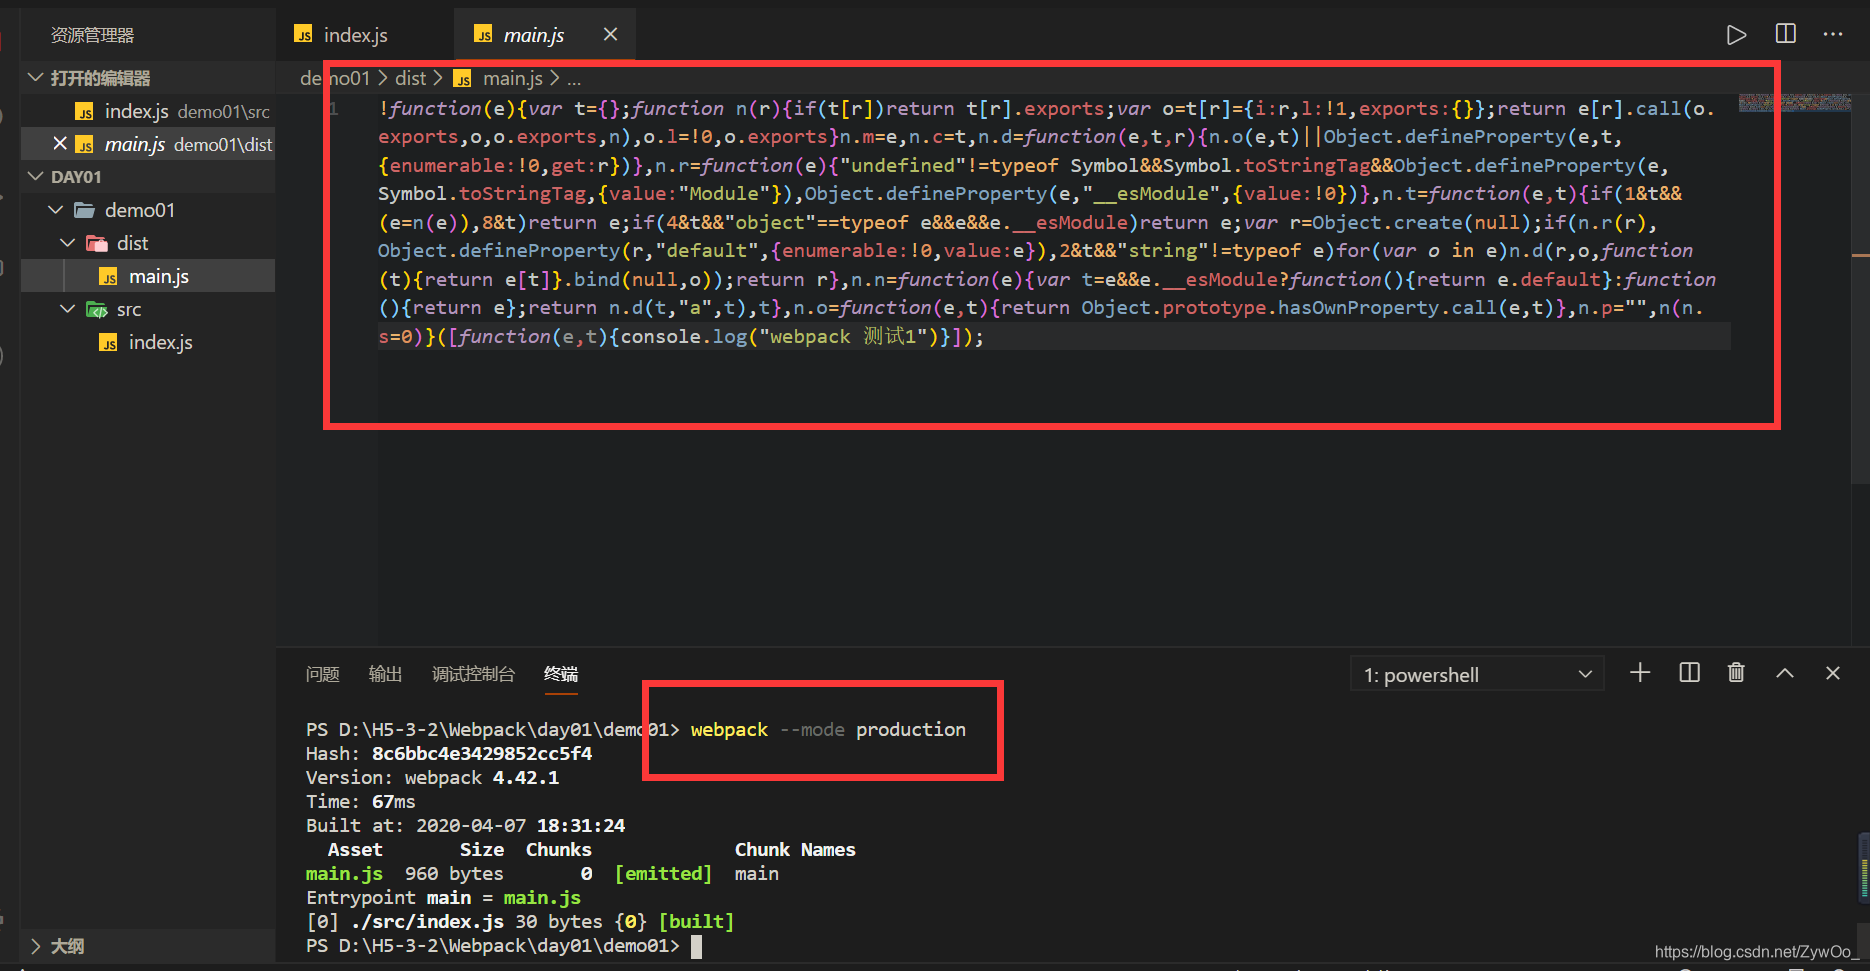Click the dist folder icon in the tree
The width and height of the screenshot is (1870, 971).
tap(97, 243)
